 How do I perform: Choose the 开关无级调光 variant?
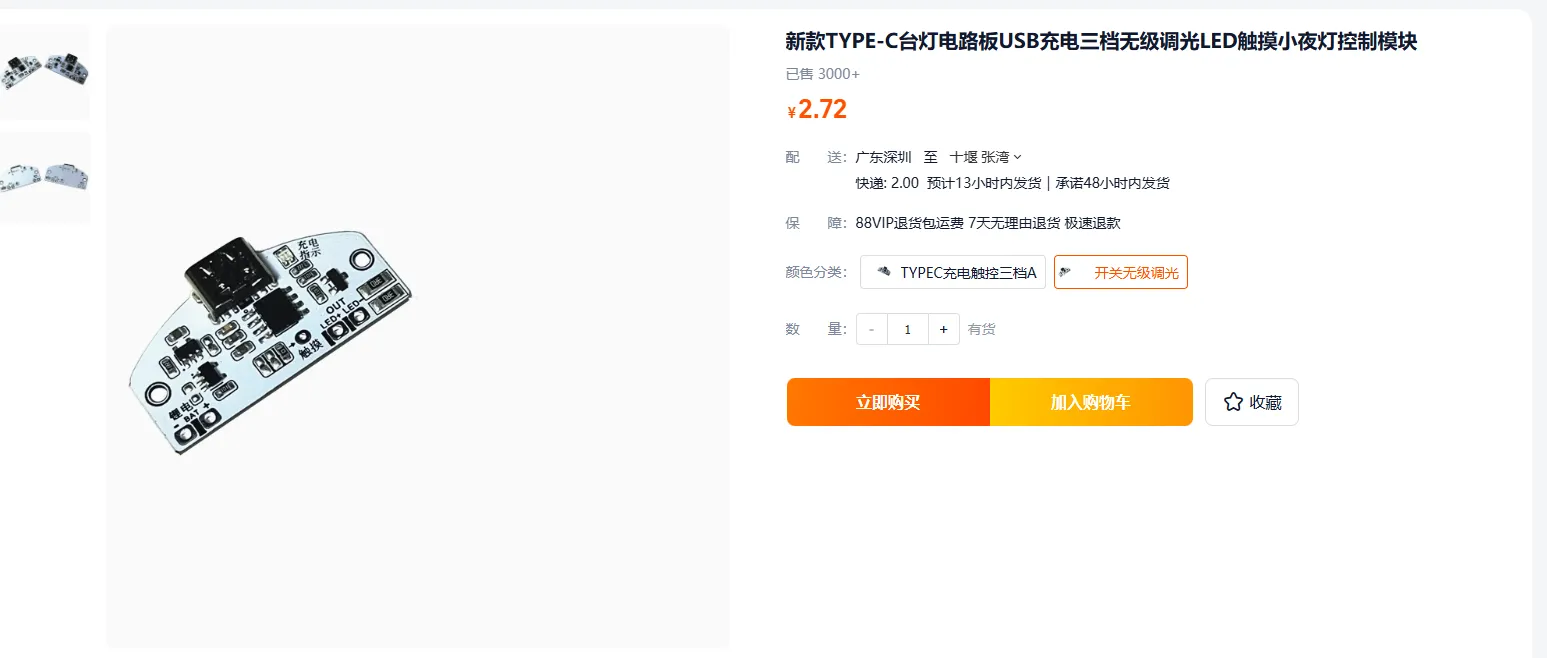click(x=1121, y=272)
